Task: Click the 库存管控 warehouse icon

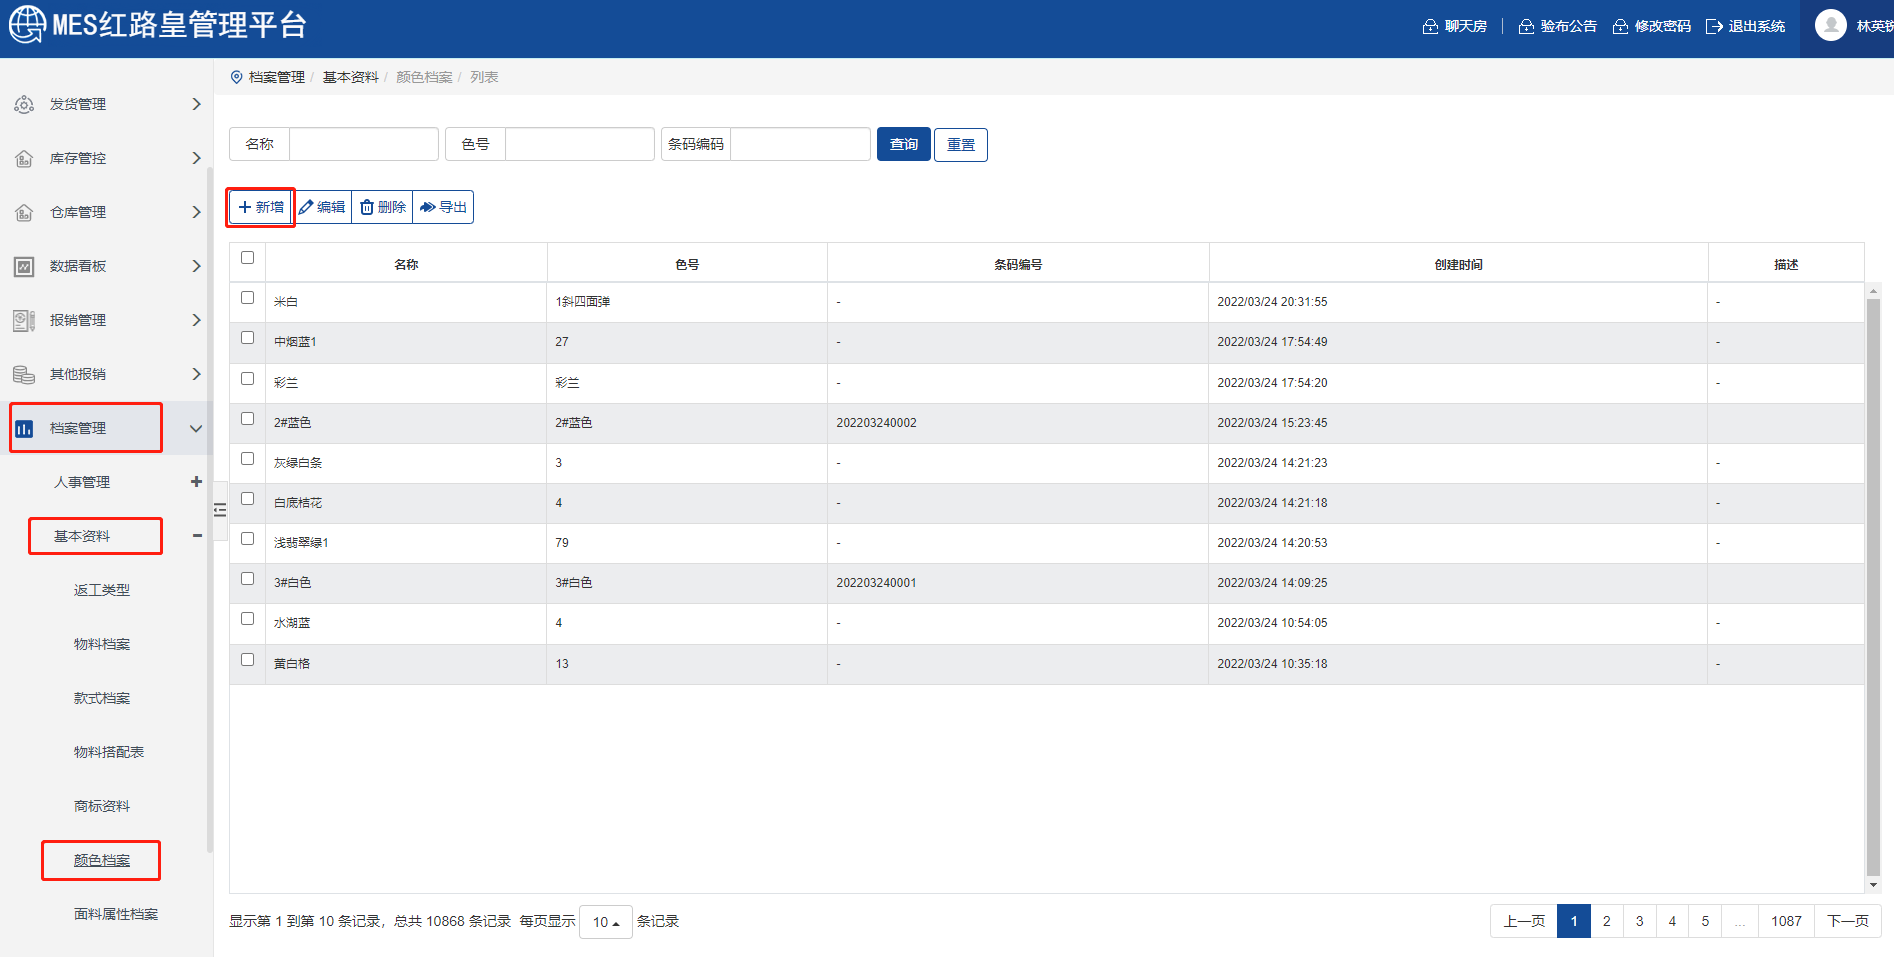Action: (24, 158)
